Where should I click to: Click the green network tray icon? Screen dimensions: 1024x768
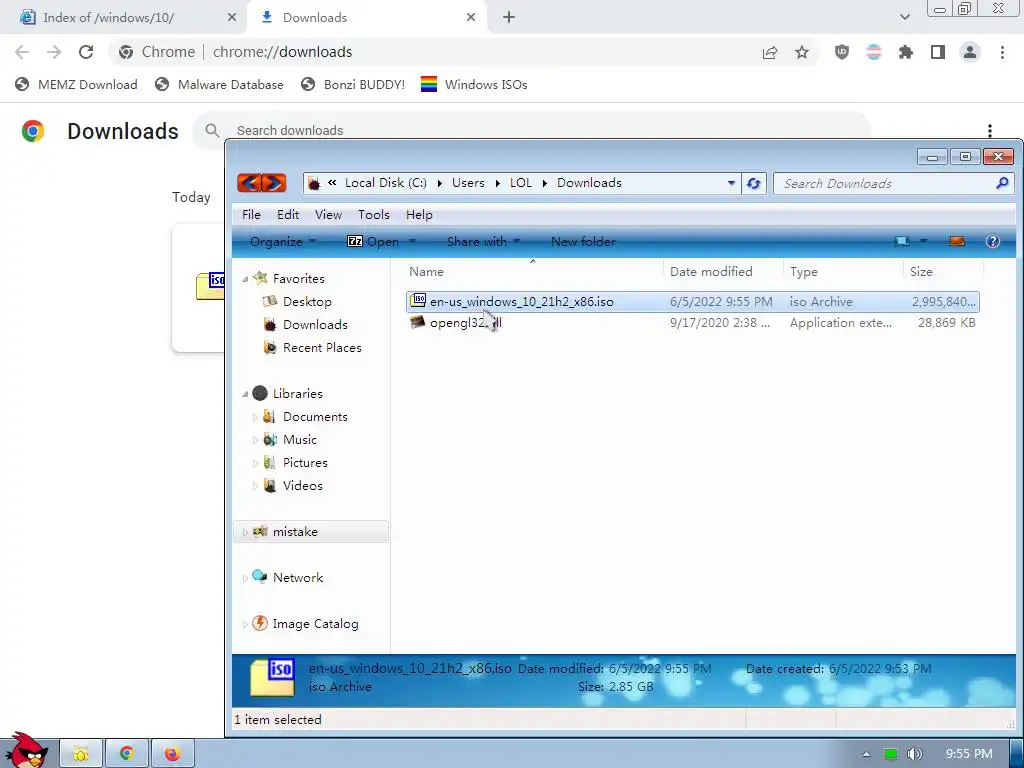point(890,754)
